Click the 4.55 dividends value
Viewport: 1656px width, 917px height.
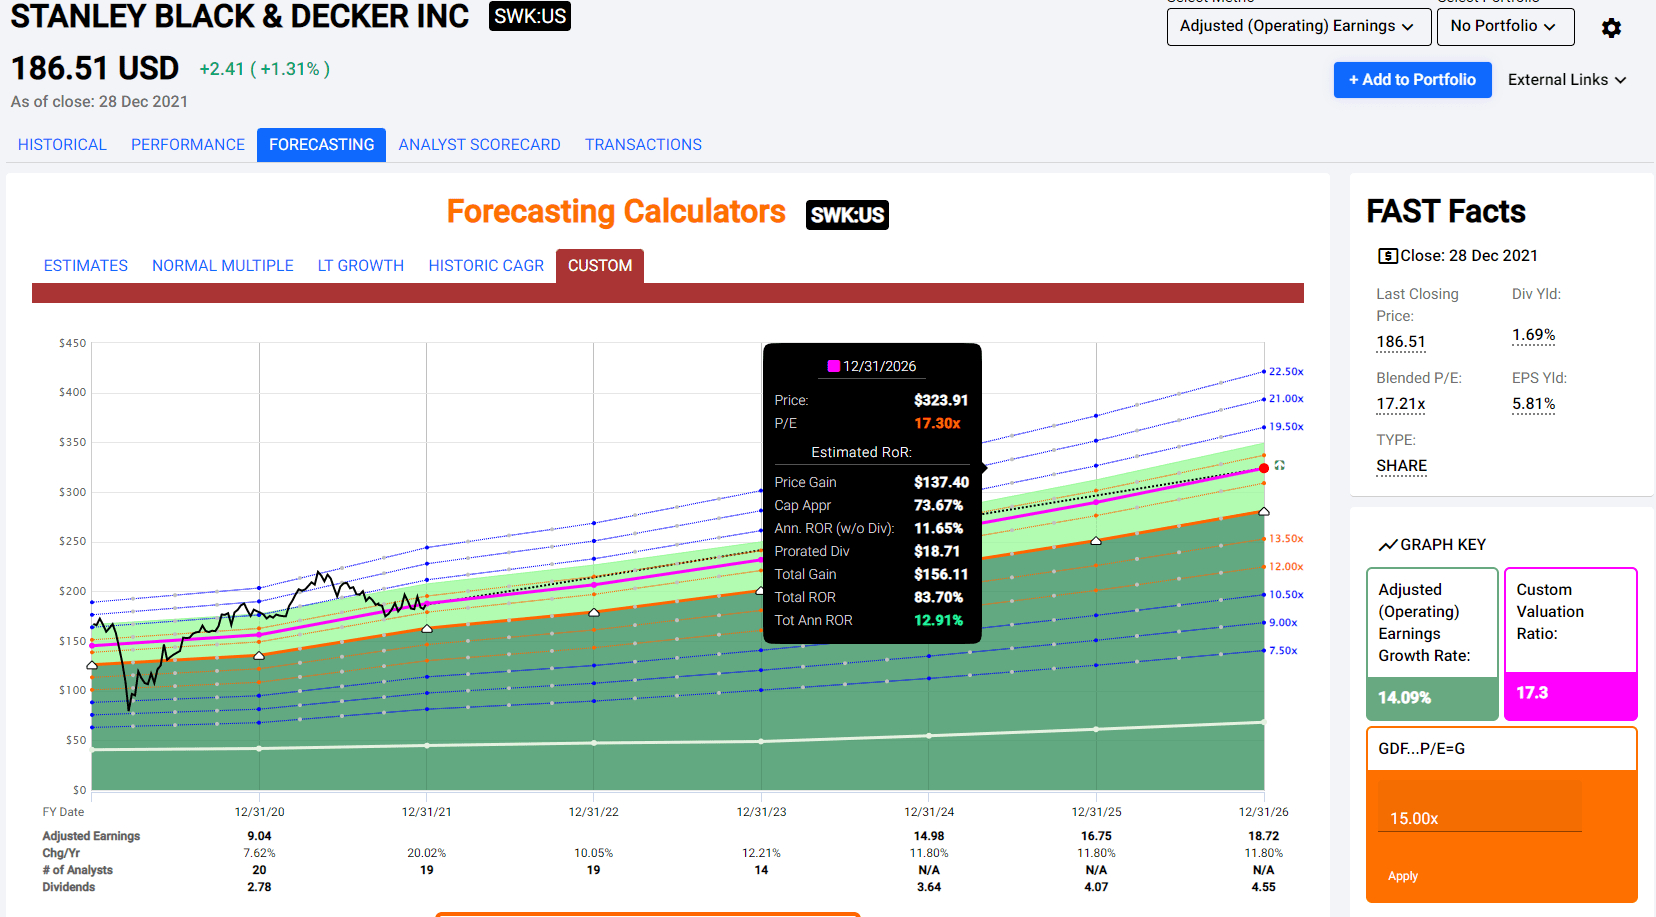pyautogui.click(x=1264, y=887)
